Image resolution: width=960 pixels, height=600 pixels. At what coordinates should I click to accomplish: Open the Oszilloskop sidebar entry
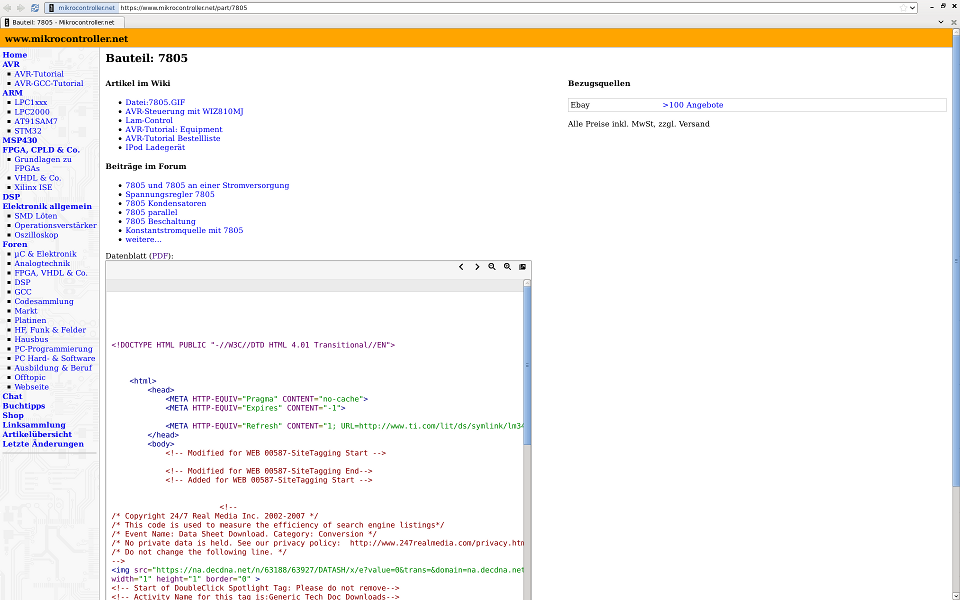pyautogui.click(x=37, y=235)
